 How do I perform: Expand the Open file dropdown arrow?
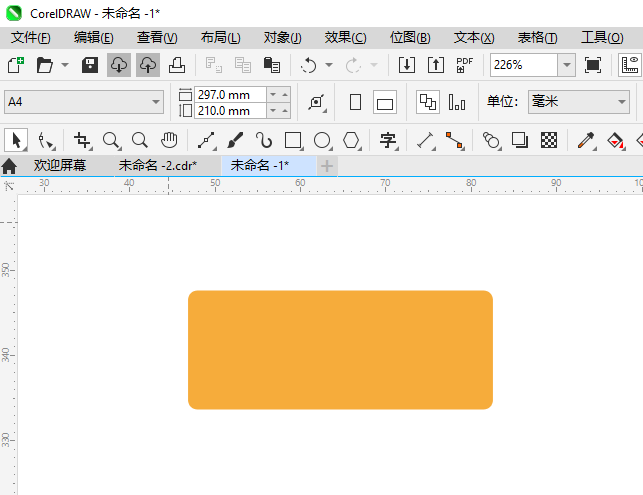point(65,65)
